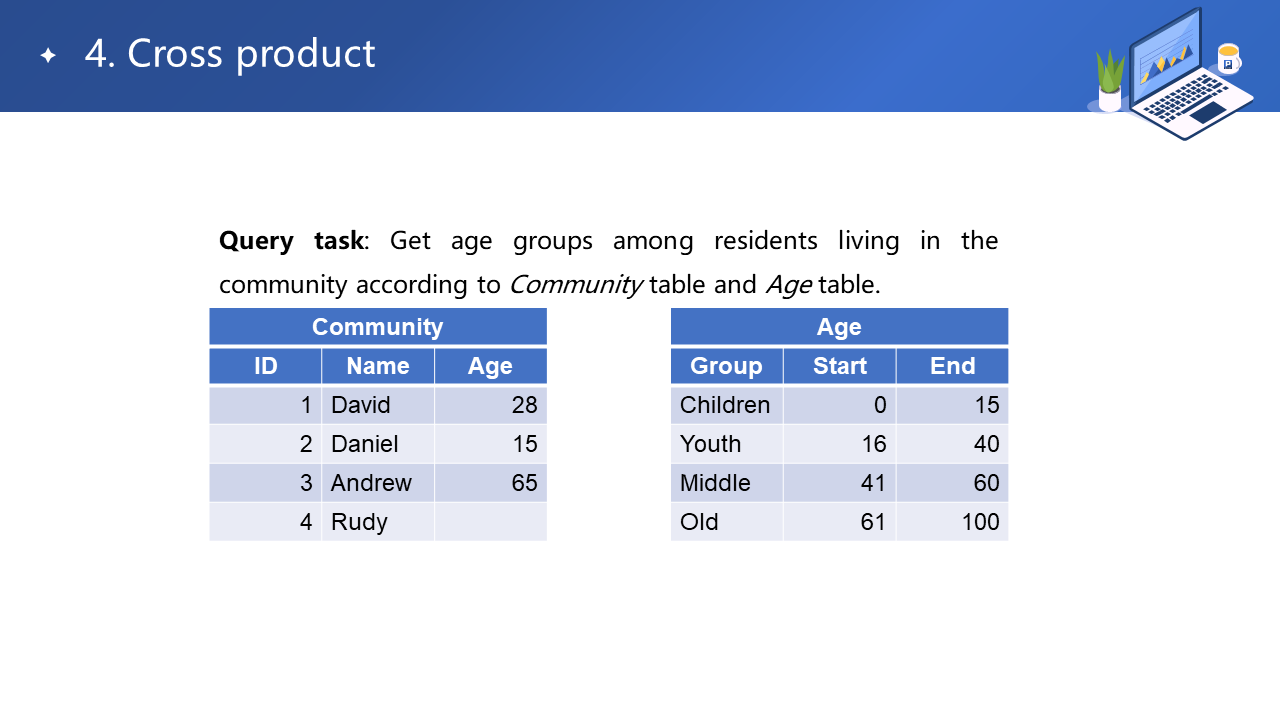Click the bold "Query task" text
Image resolution: width=1280 pixels, height=720 pixels.
click(x=291, y=241)
